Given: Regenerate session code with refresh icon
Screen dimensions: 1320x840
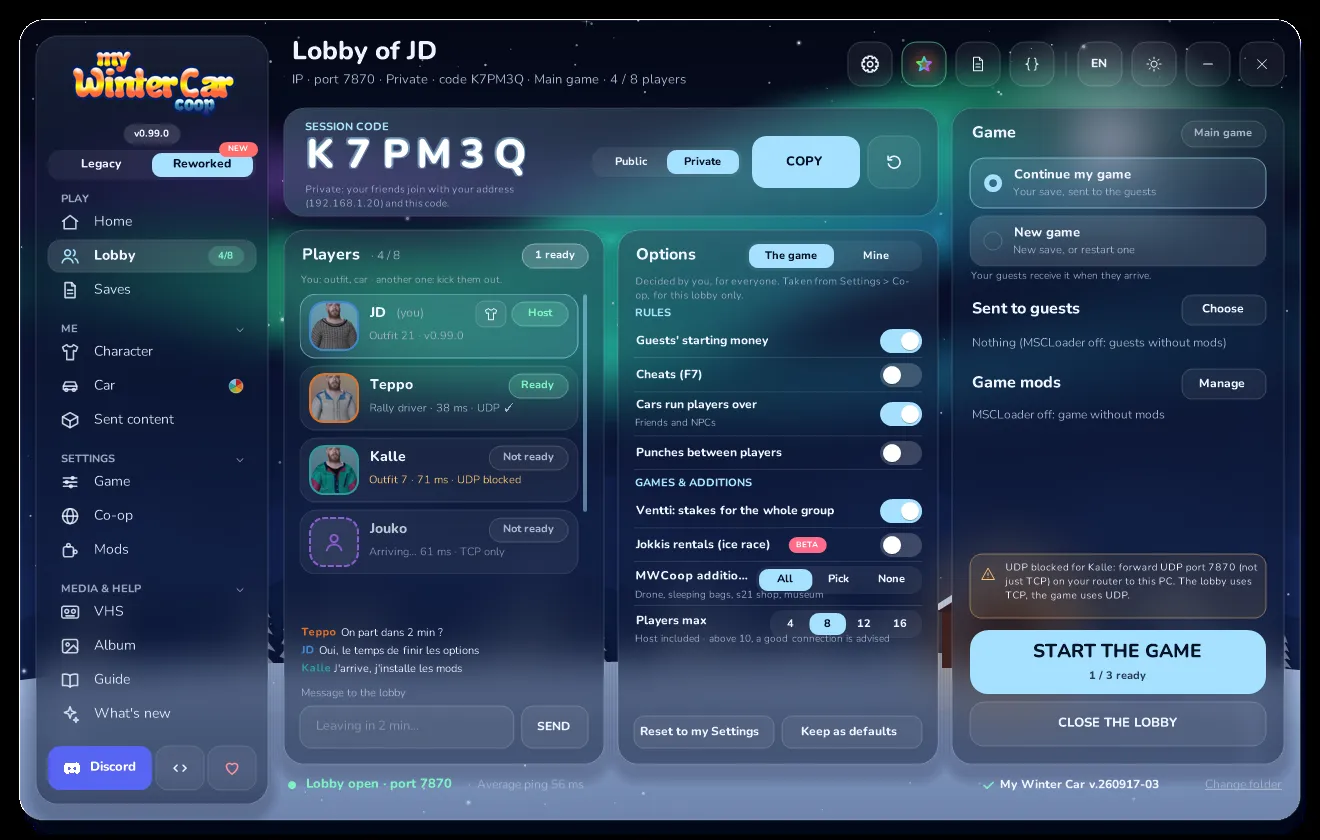Looking at the screenshot, I should click(894, 162).
